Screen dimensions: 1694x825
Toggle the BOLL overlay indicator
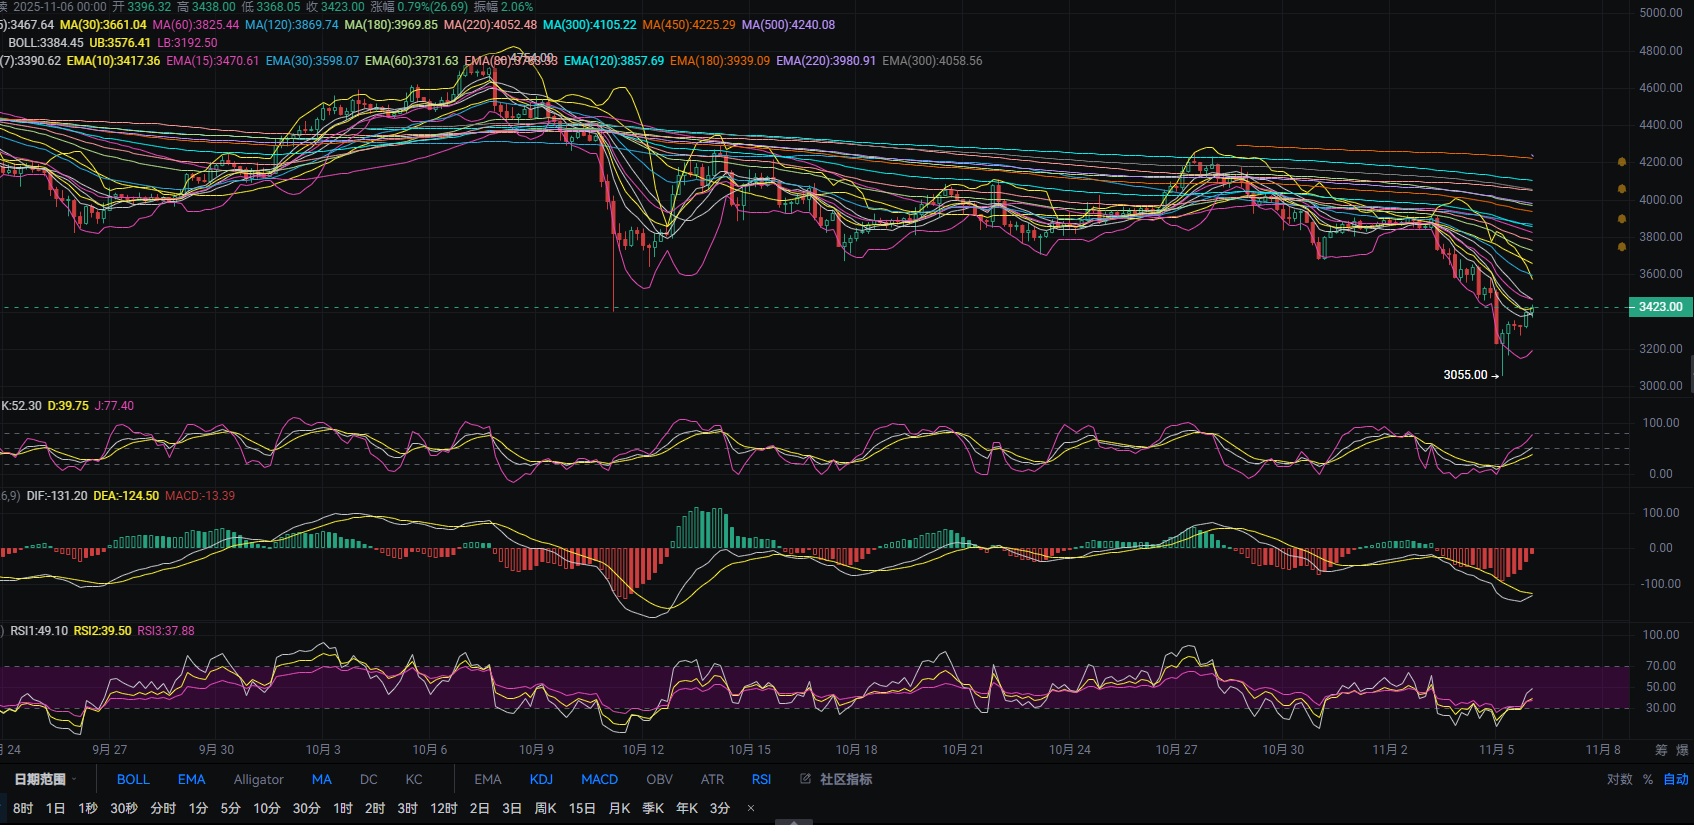click(133, 779)
